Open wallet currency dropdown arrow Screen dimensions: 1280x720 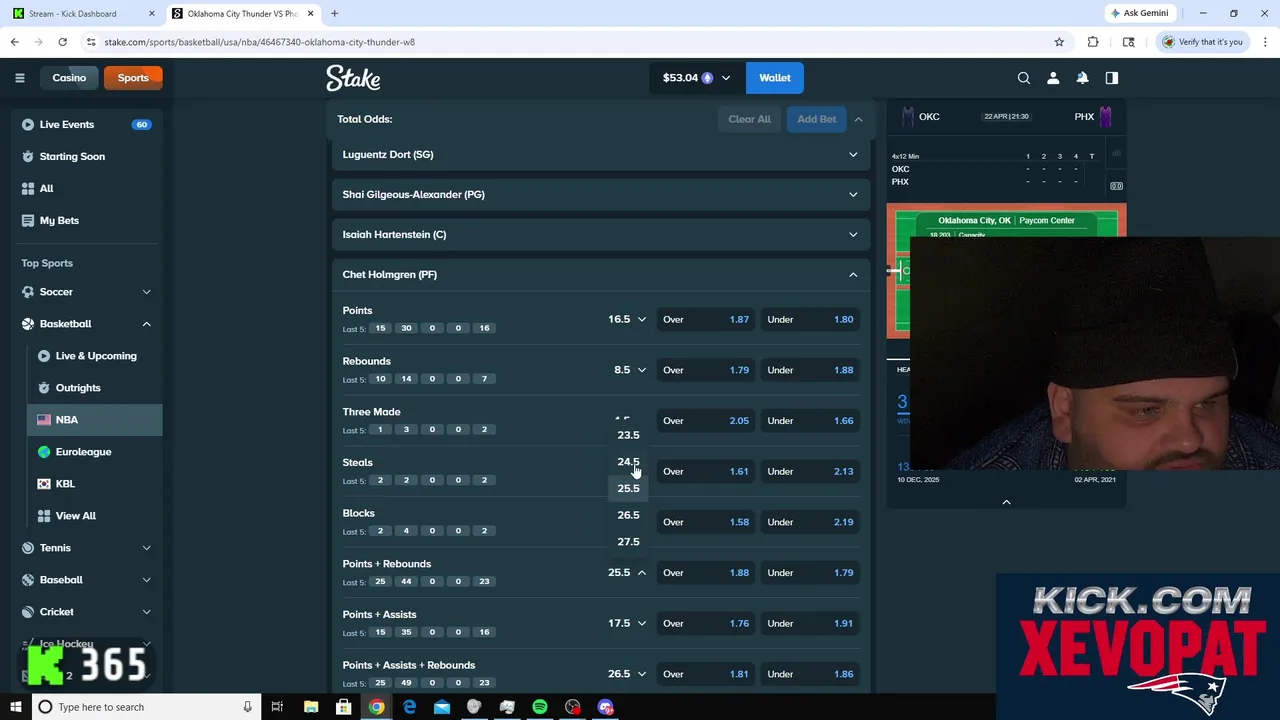point(726,78)
